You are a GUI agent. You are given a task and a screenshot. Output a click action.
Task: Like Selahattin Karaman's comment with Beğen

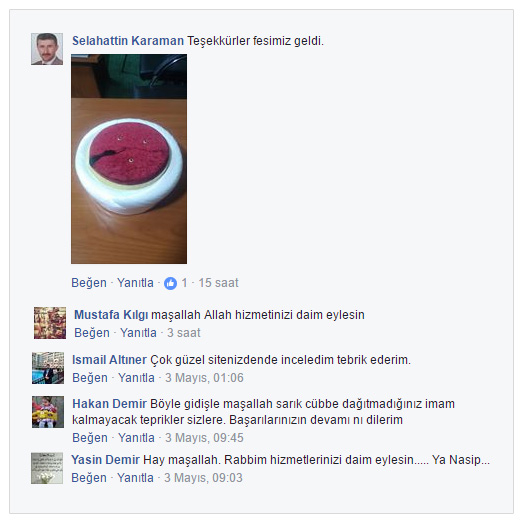(89, 283)
